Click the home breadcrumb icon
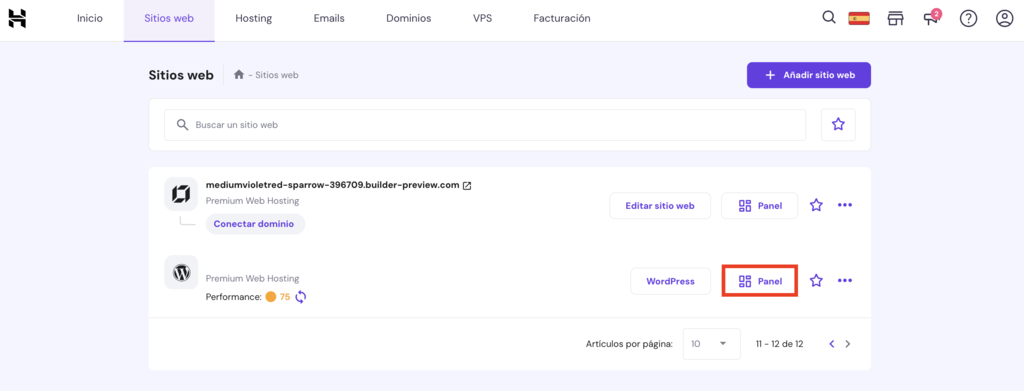 click(239, 75)
